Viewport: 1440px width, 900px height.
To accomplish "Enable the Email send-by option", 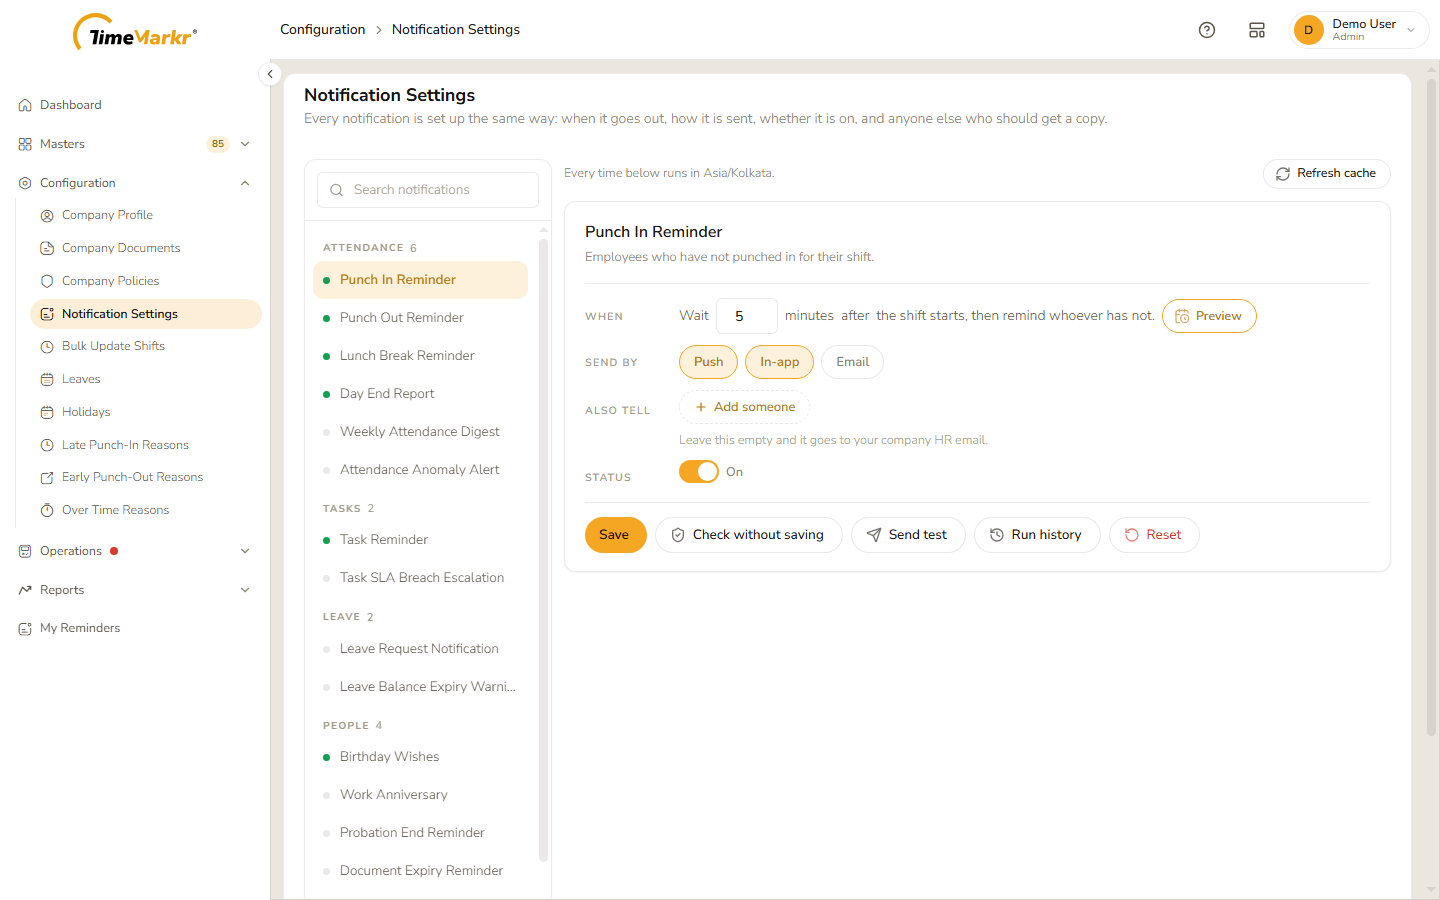I will click(x=852, y=362).
